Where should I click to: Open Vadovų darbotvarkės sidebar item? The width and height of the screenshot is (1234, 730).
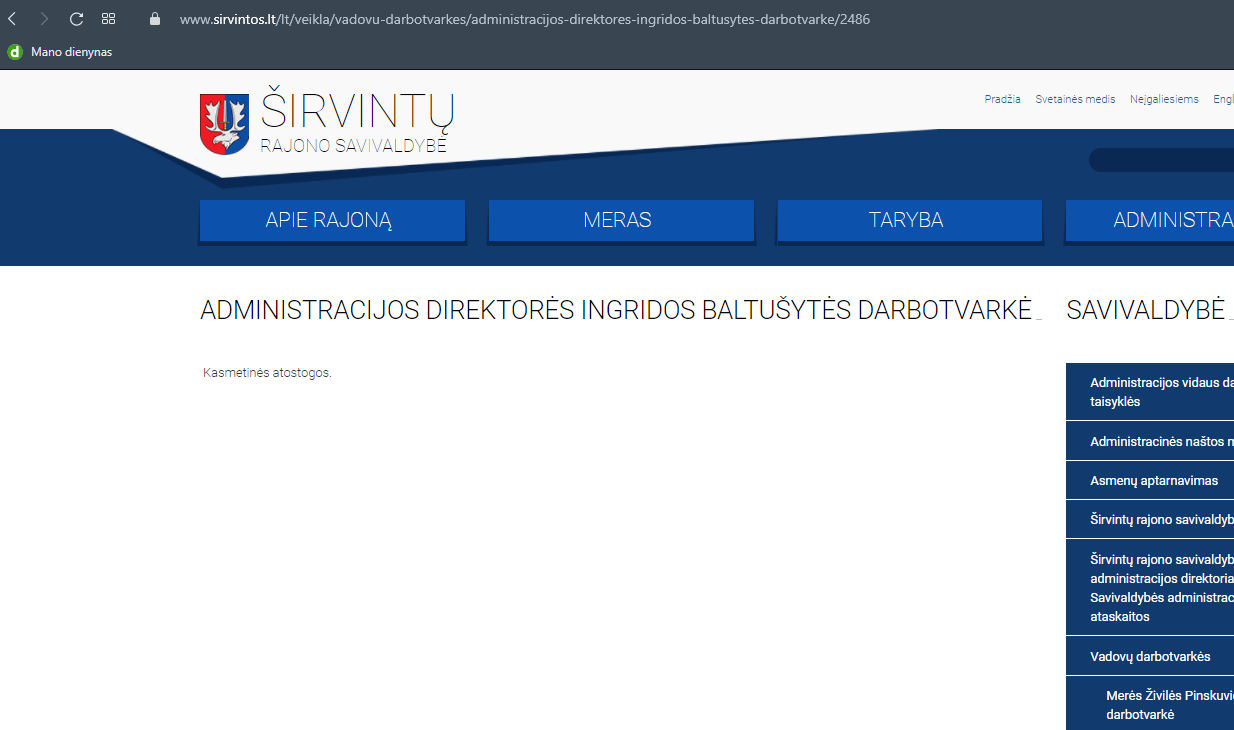(1150, 656)
